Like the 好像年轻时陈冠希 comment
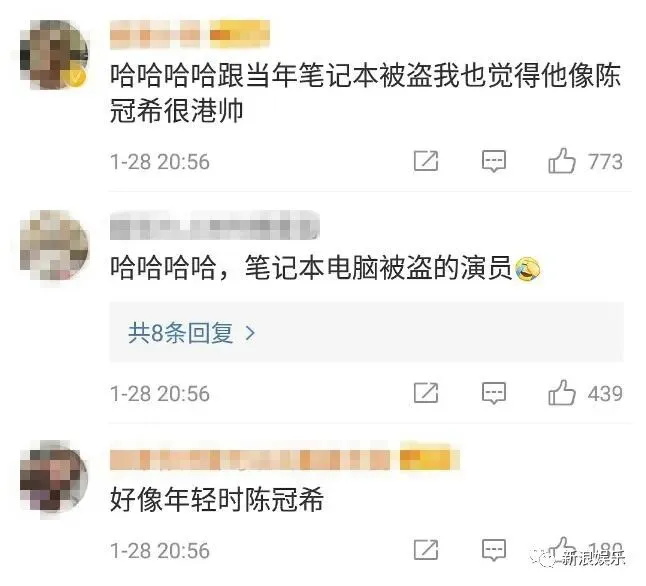This screenshot has height=586, width=646. click(562, 550)
